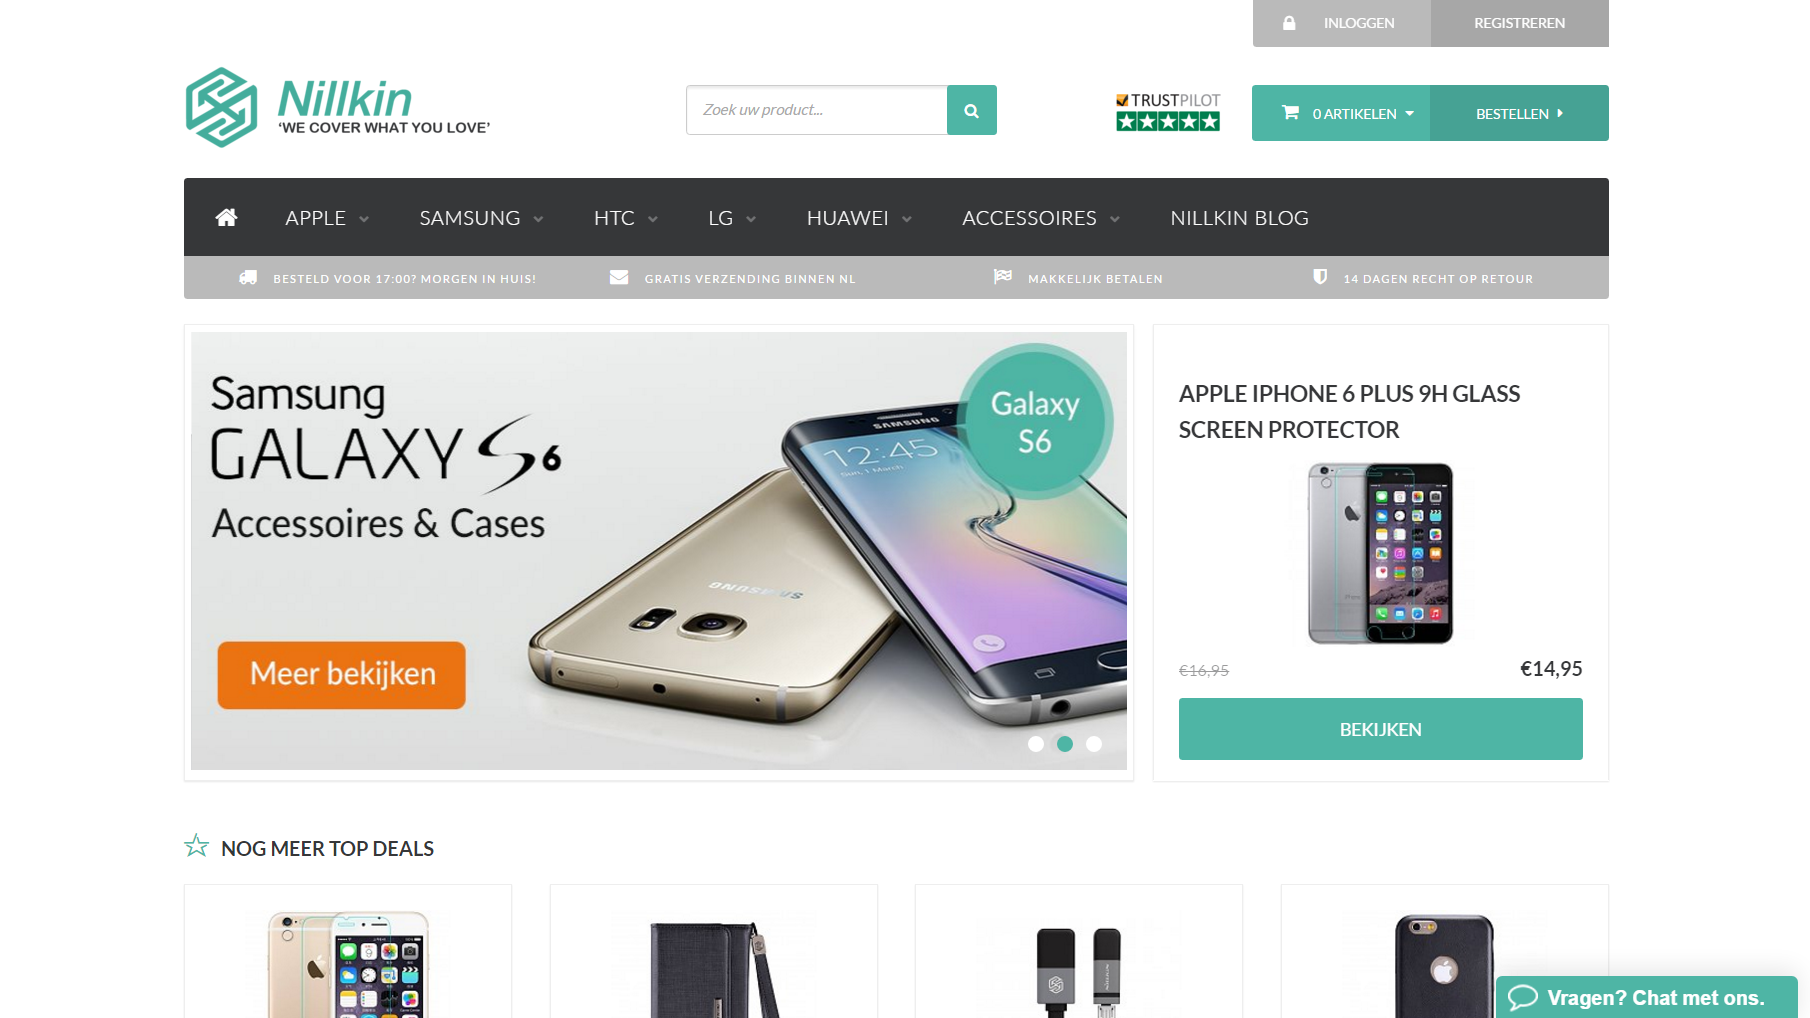Select the third slider dot
The height and width of the screenshot is (1018, 1810).
point(1094,744)
